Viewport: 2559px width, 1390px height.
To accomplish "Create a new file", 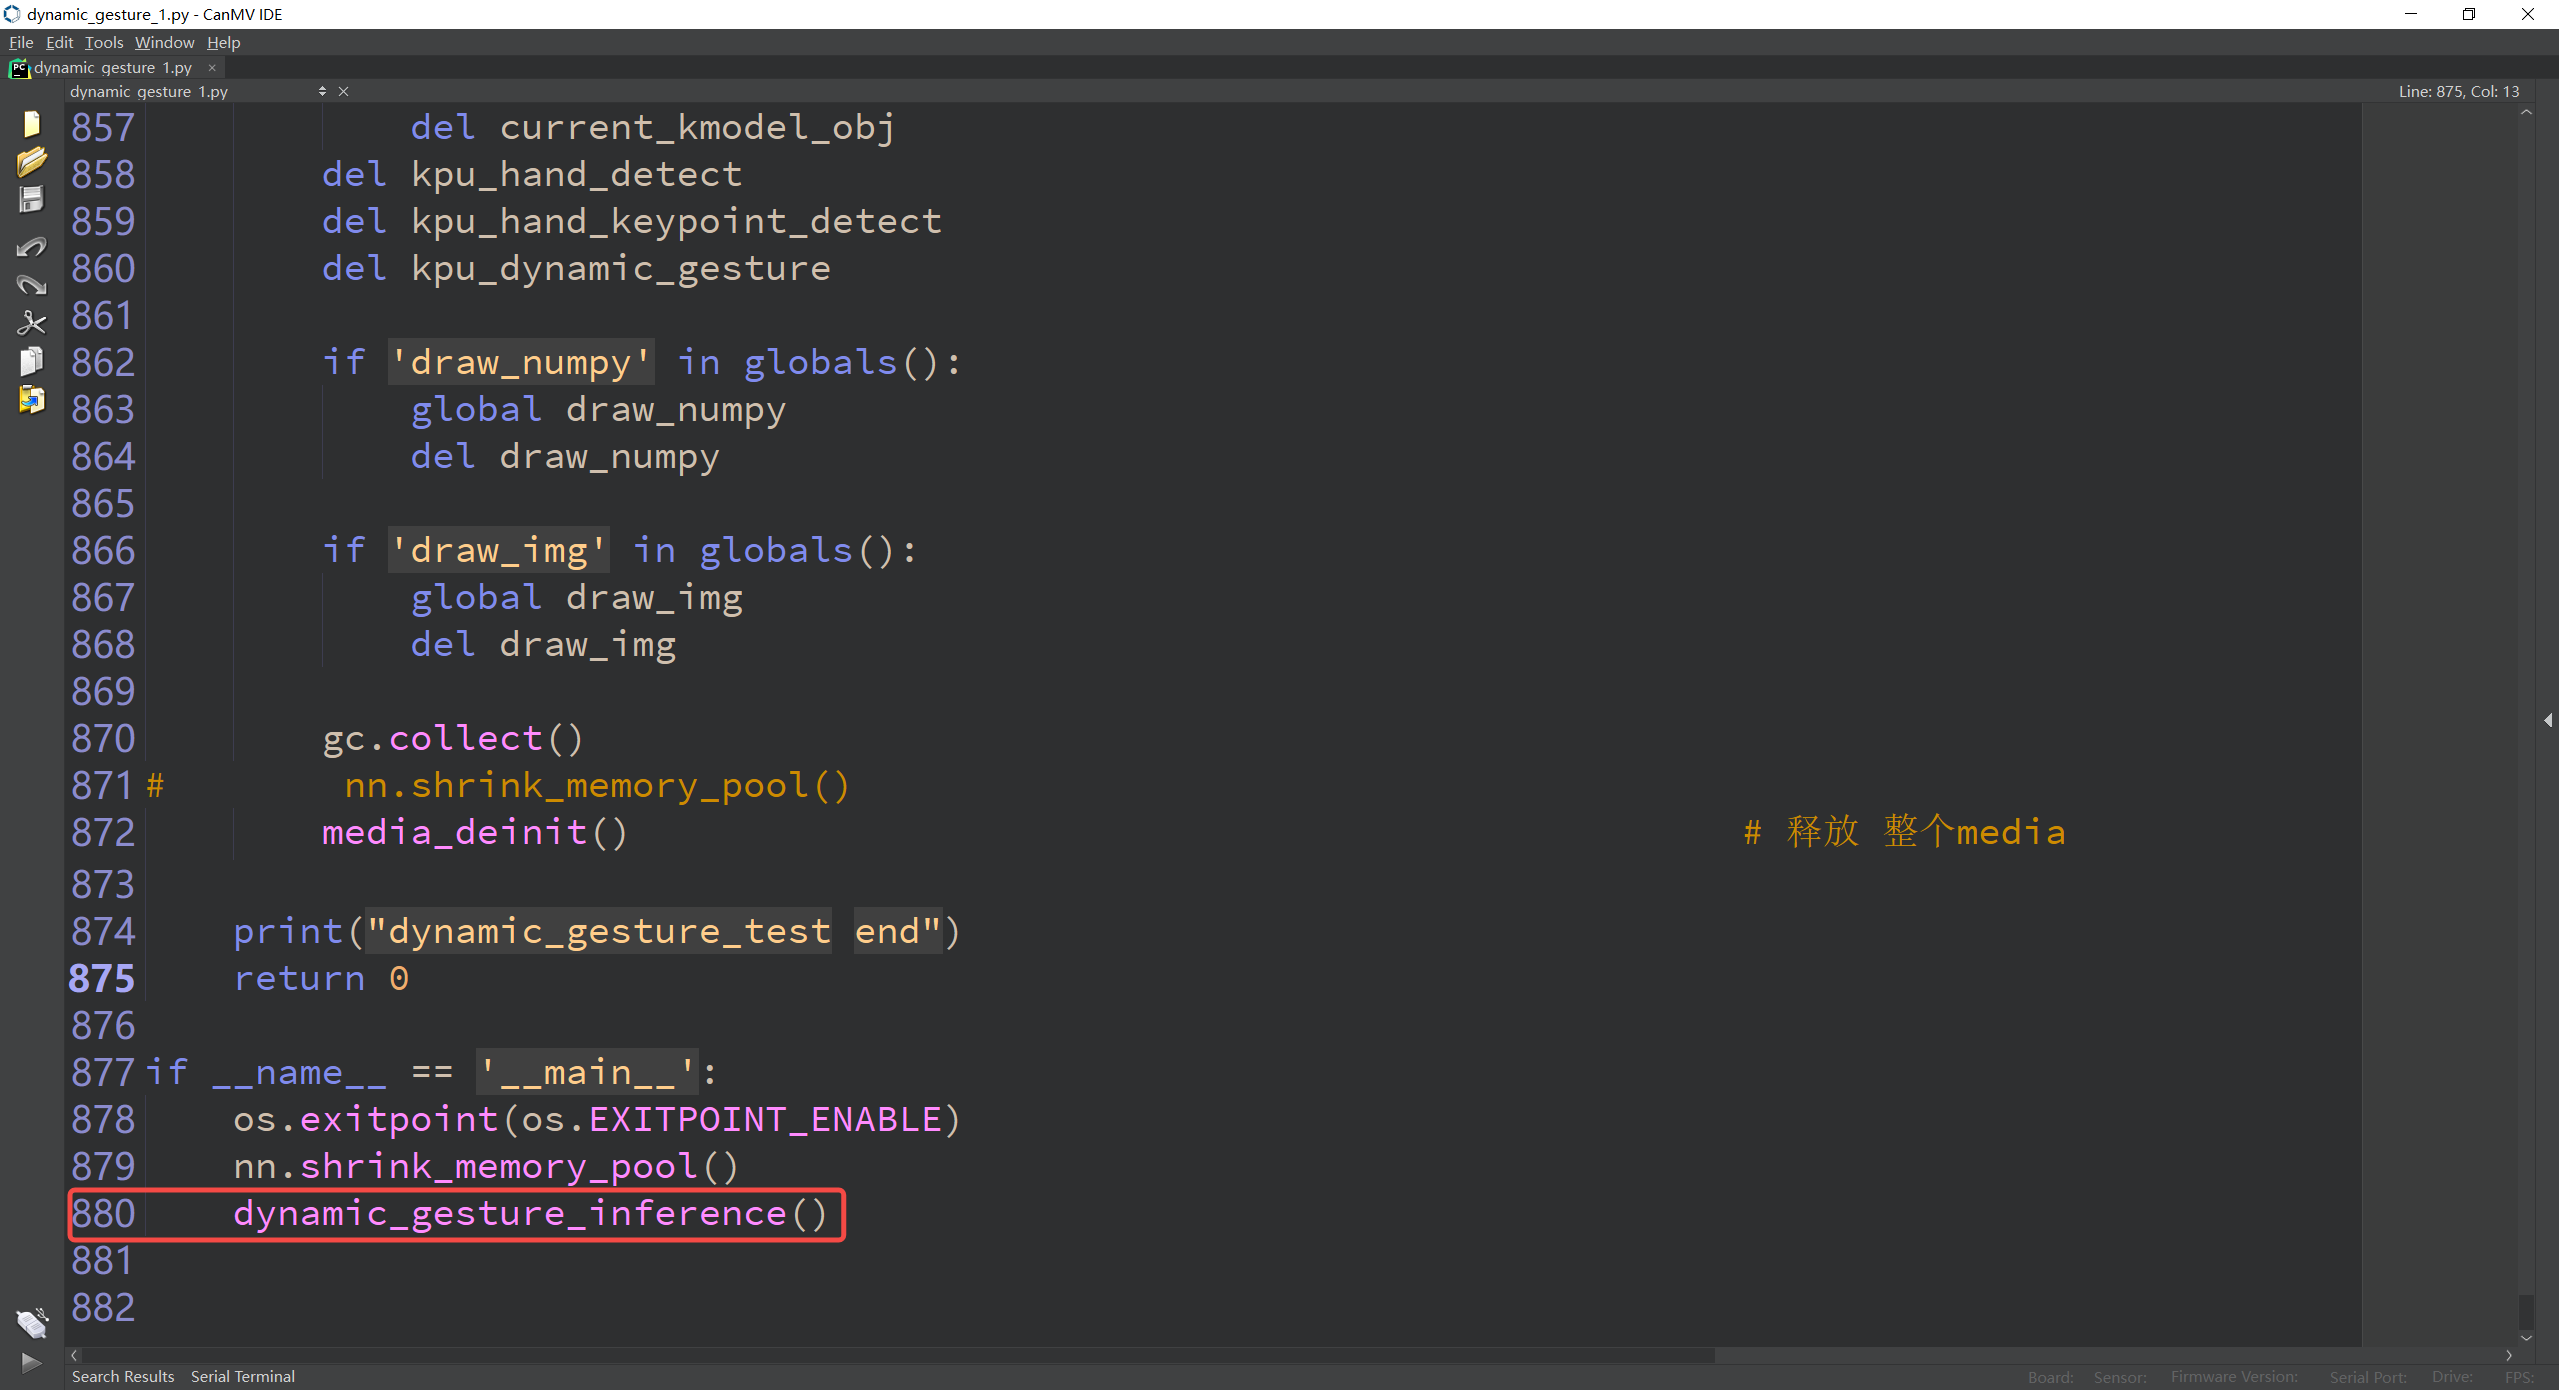I will [31, 124].
